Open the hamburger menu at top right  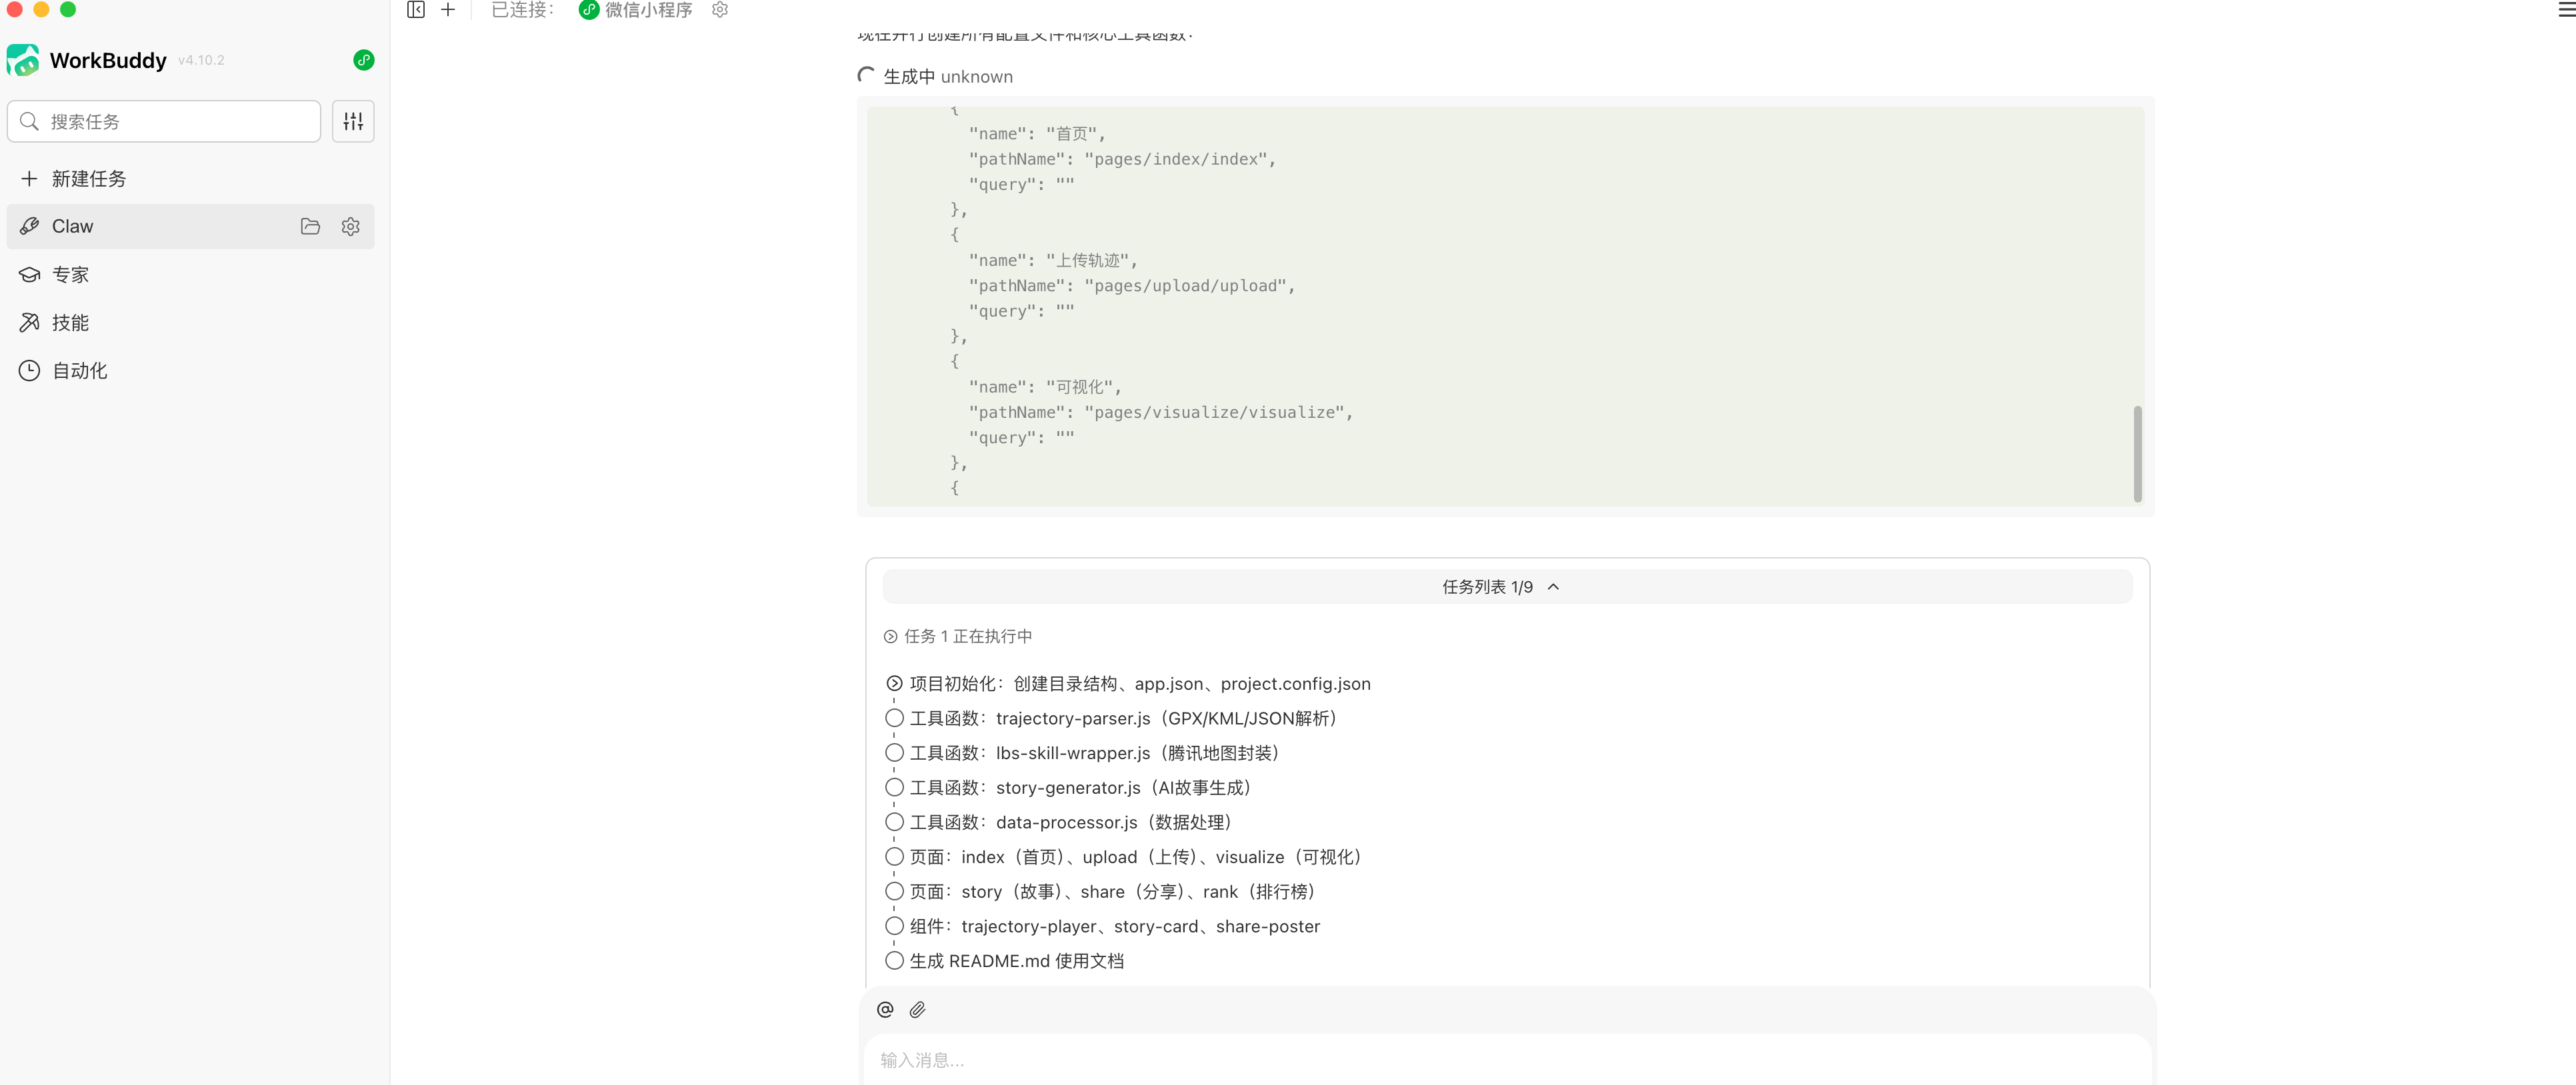2566,10
